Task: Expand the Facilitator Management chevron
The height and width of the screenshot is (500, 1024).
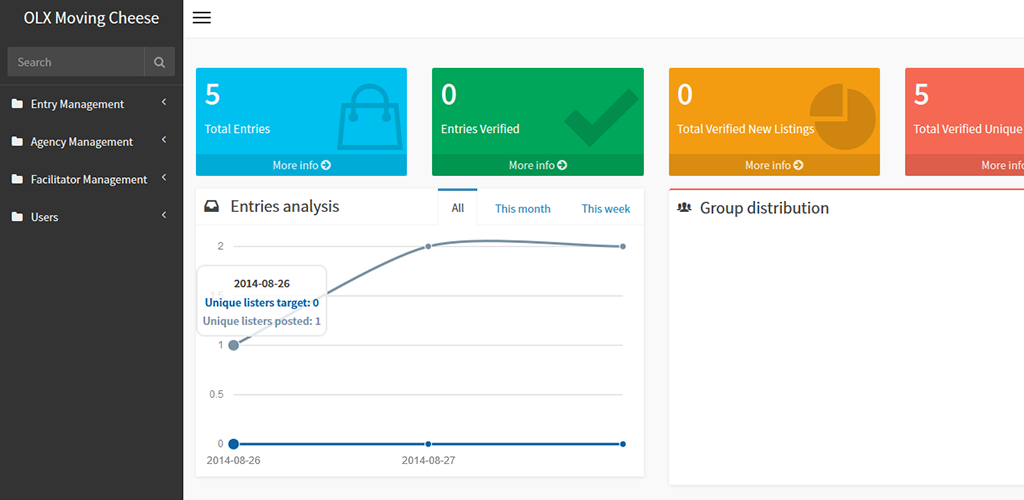Action: click(163, 179)
